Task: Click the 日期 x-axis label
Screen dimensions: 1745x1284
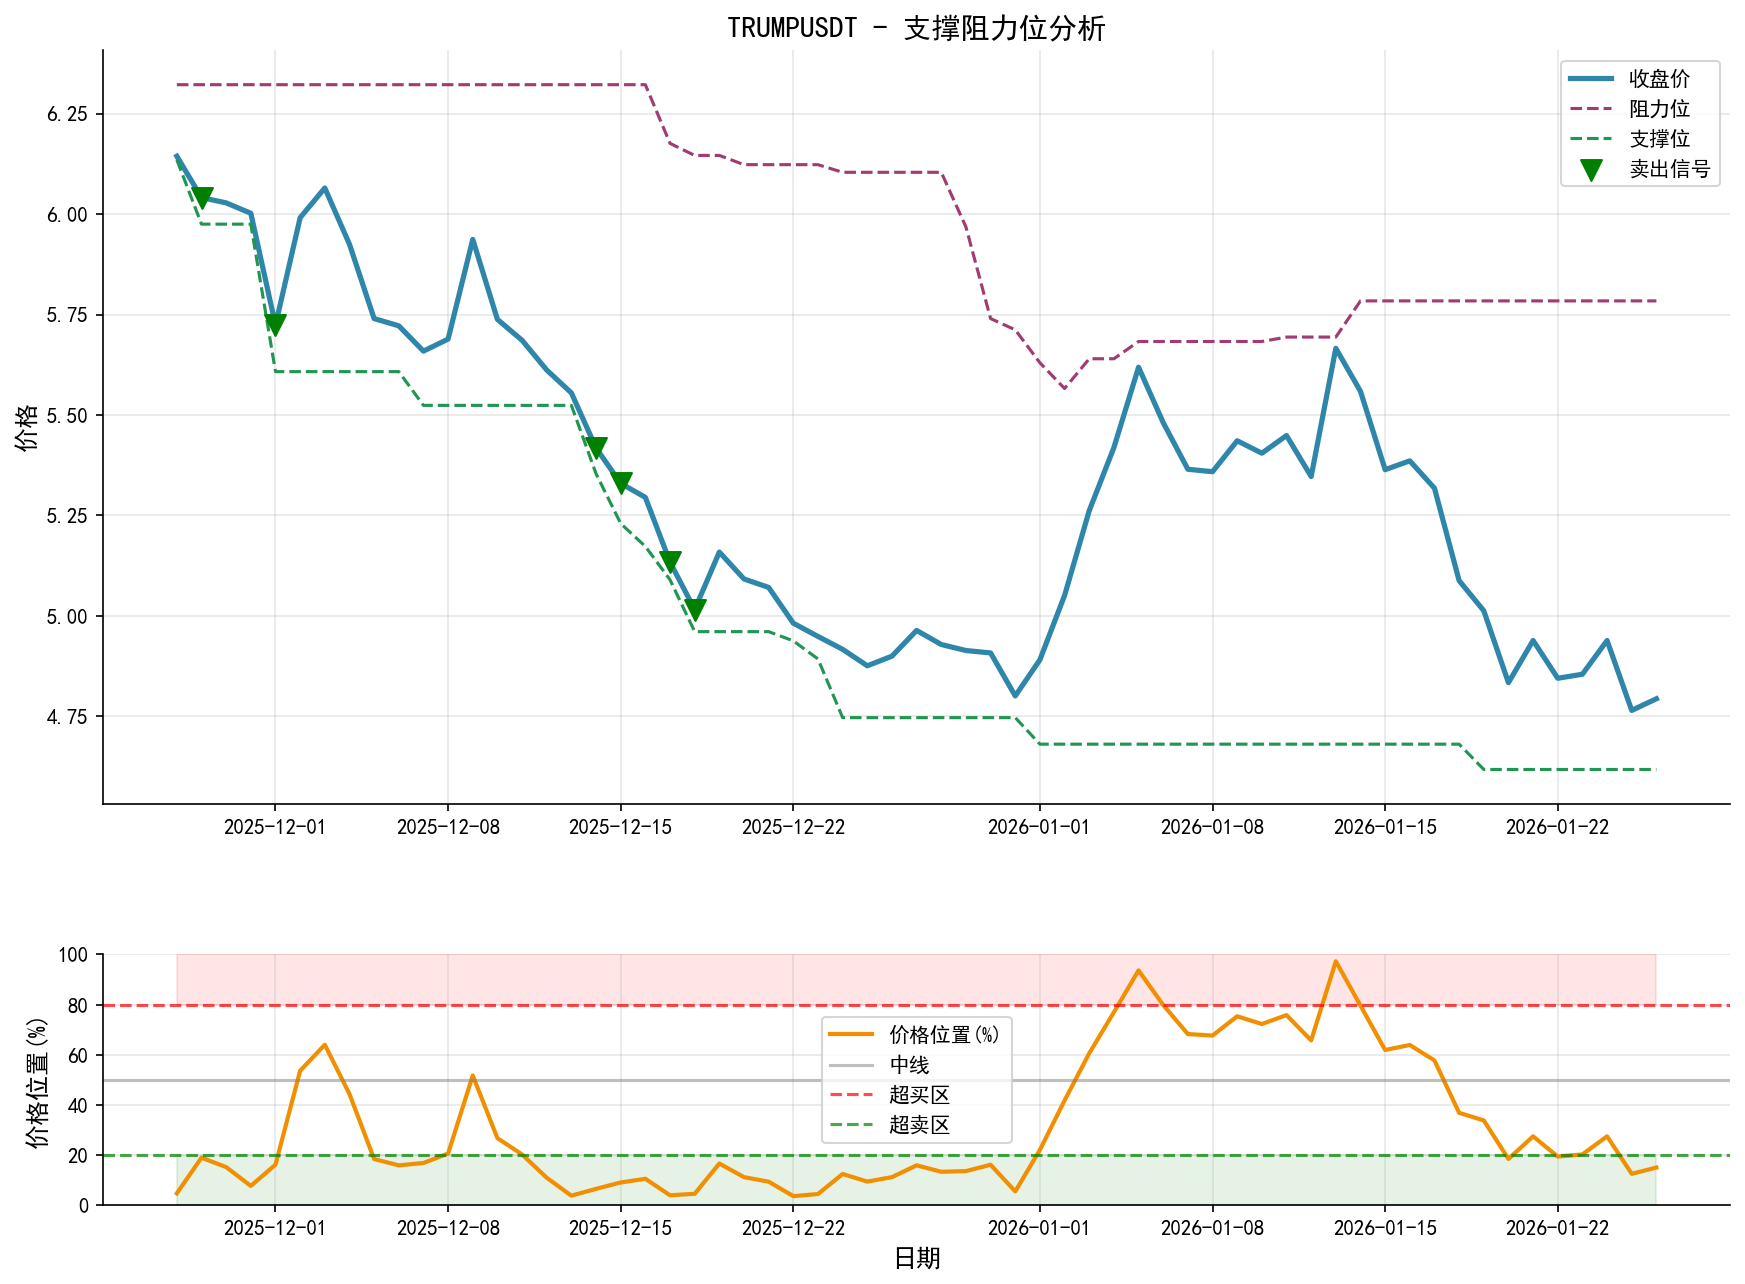Action: tap(916, 1258)
